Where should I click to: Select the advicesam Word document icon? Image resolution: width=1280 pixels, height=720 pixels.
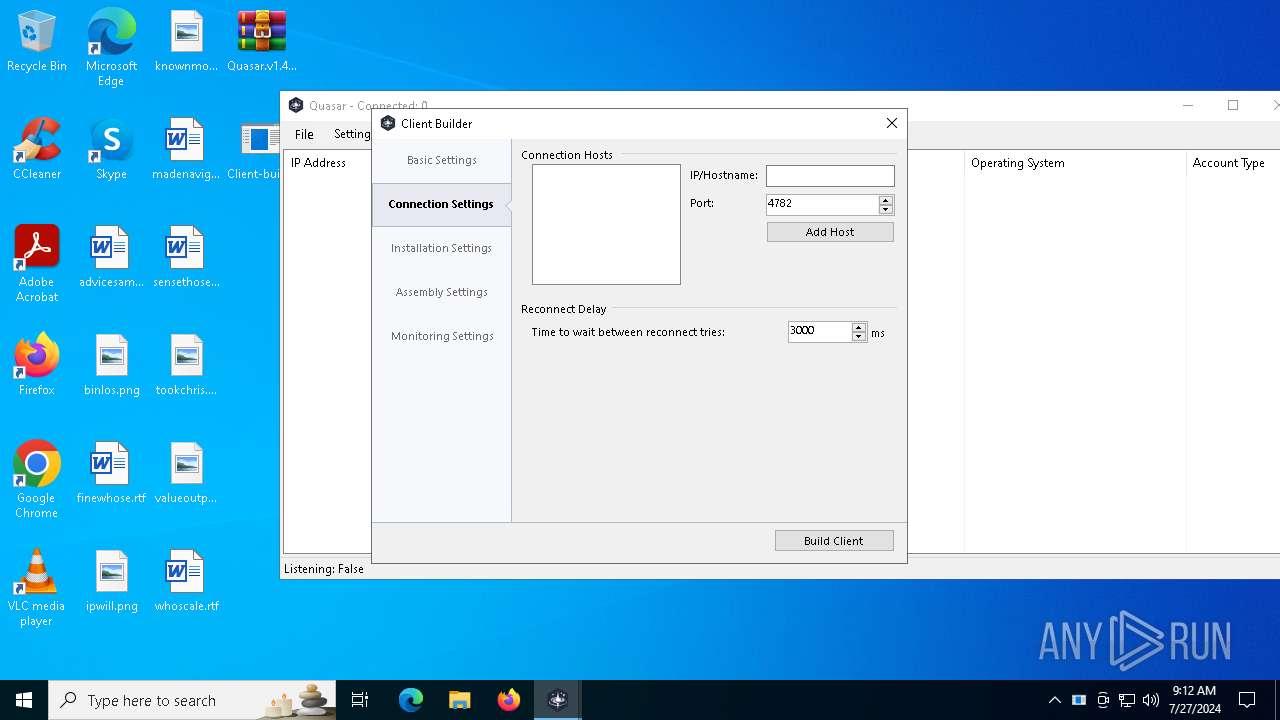point(111,257)
